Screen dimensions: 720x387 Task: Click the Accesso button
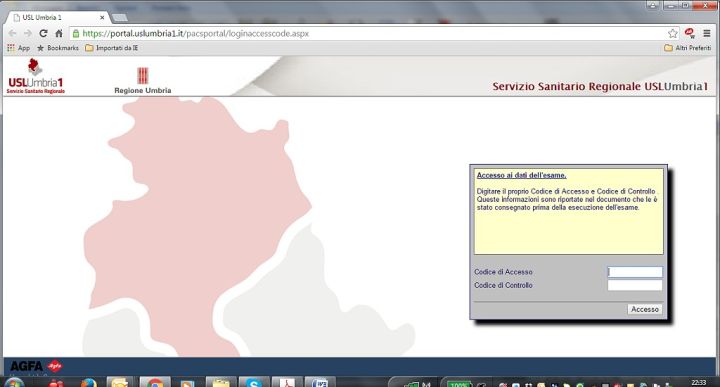(x=645, y=309)
